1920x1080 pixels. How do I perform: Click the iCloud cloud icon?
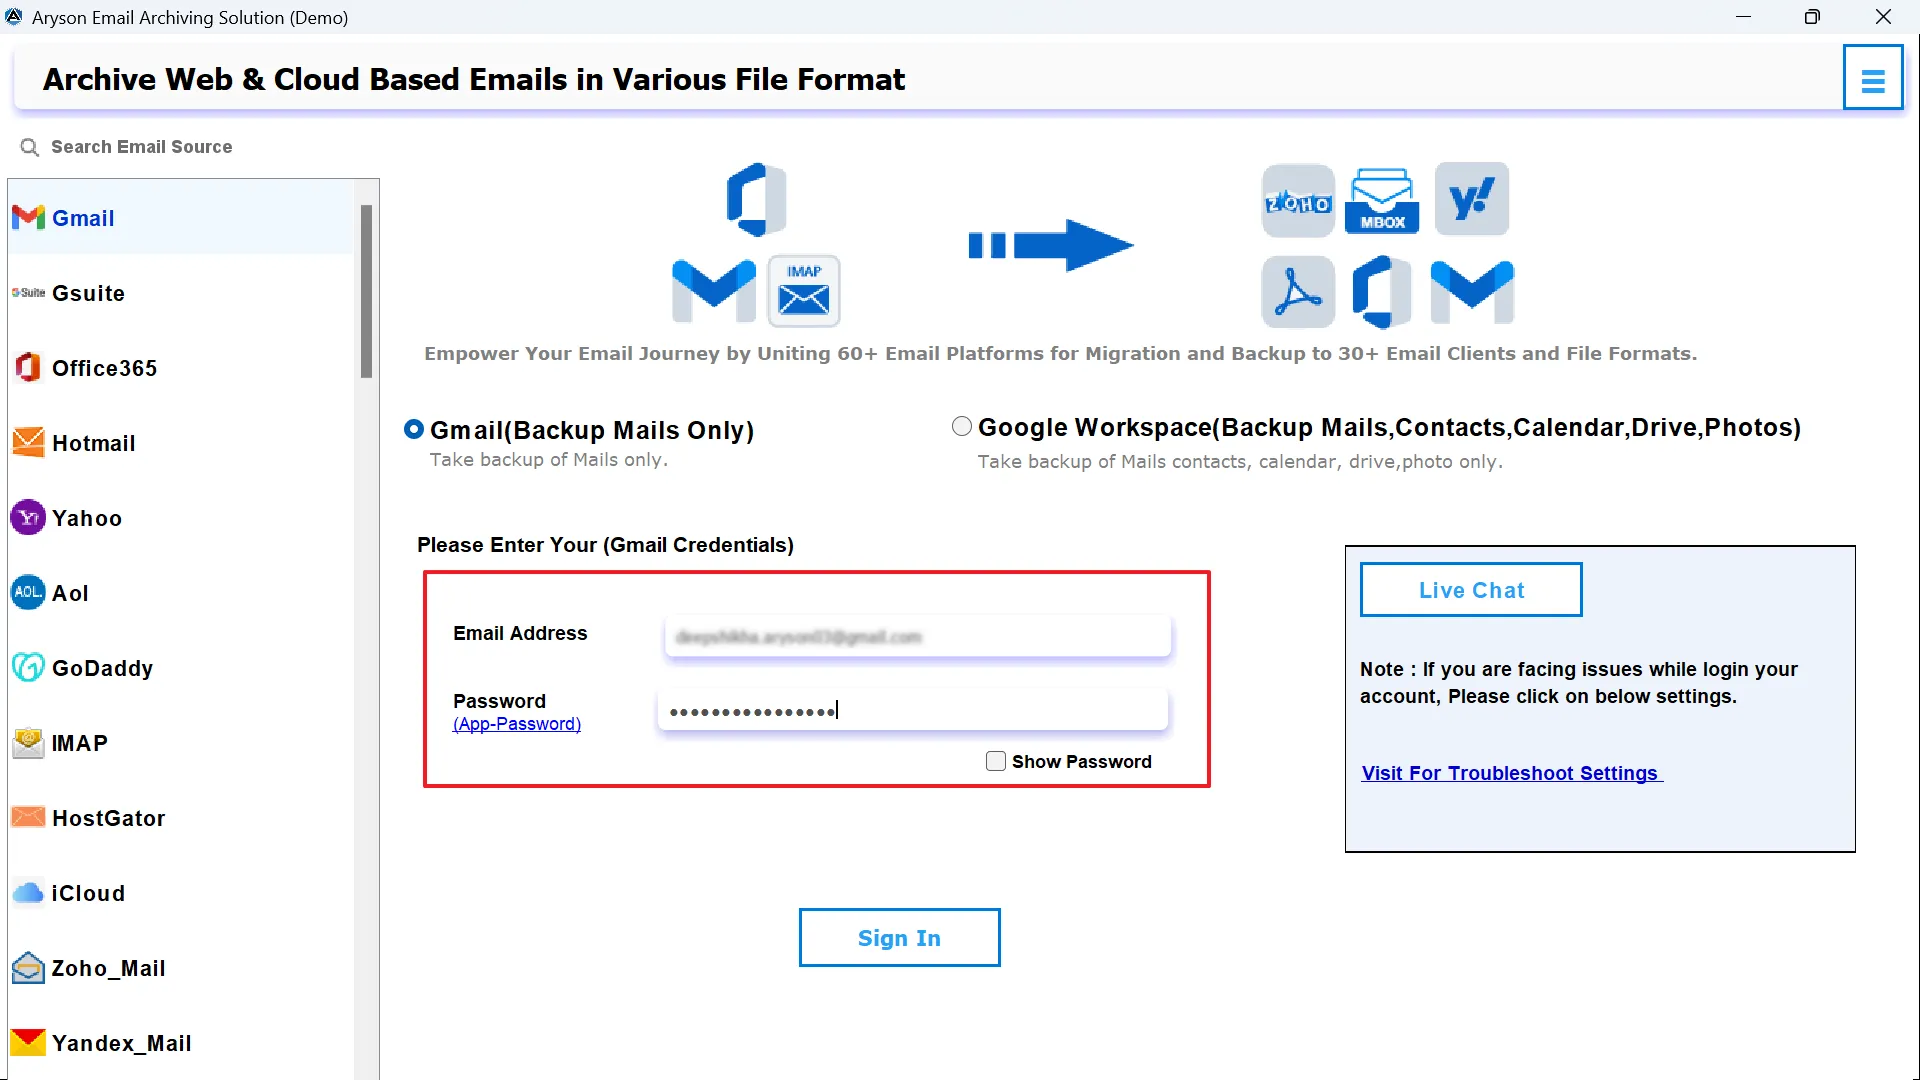(x=28, y=892)
